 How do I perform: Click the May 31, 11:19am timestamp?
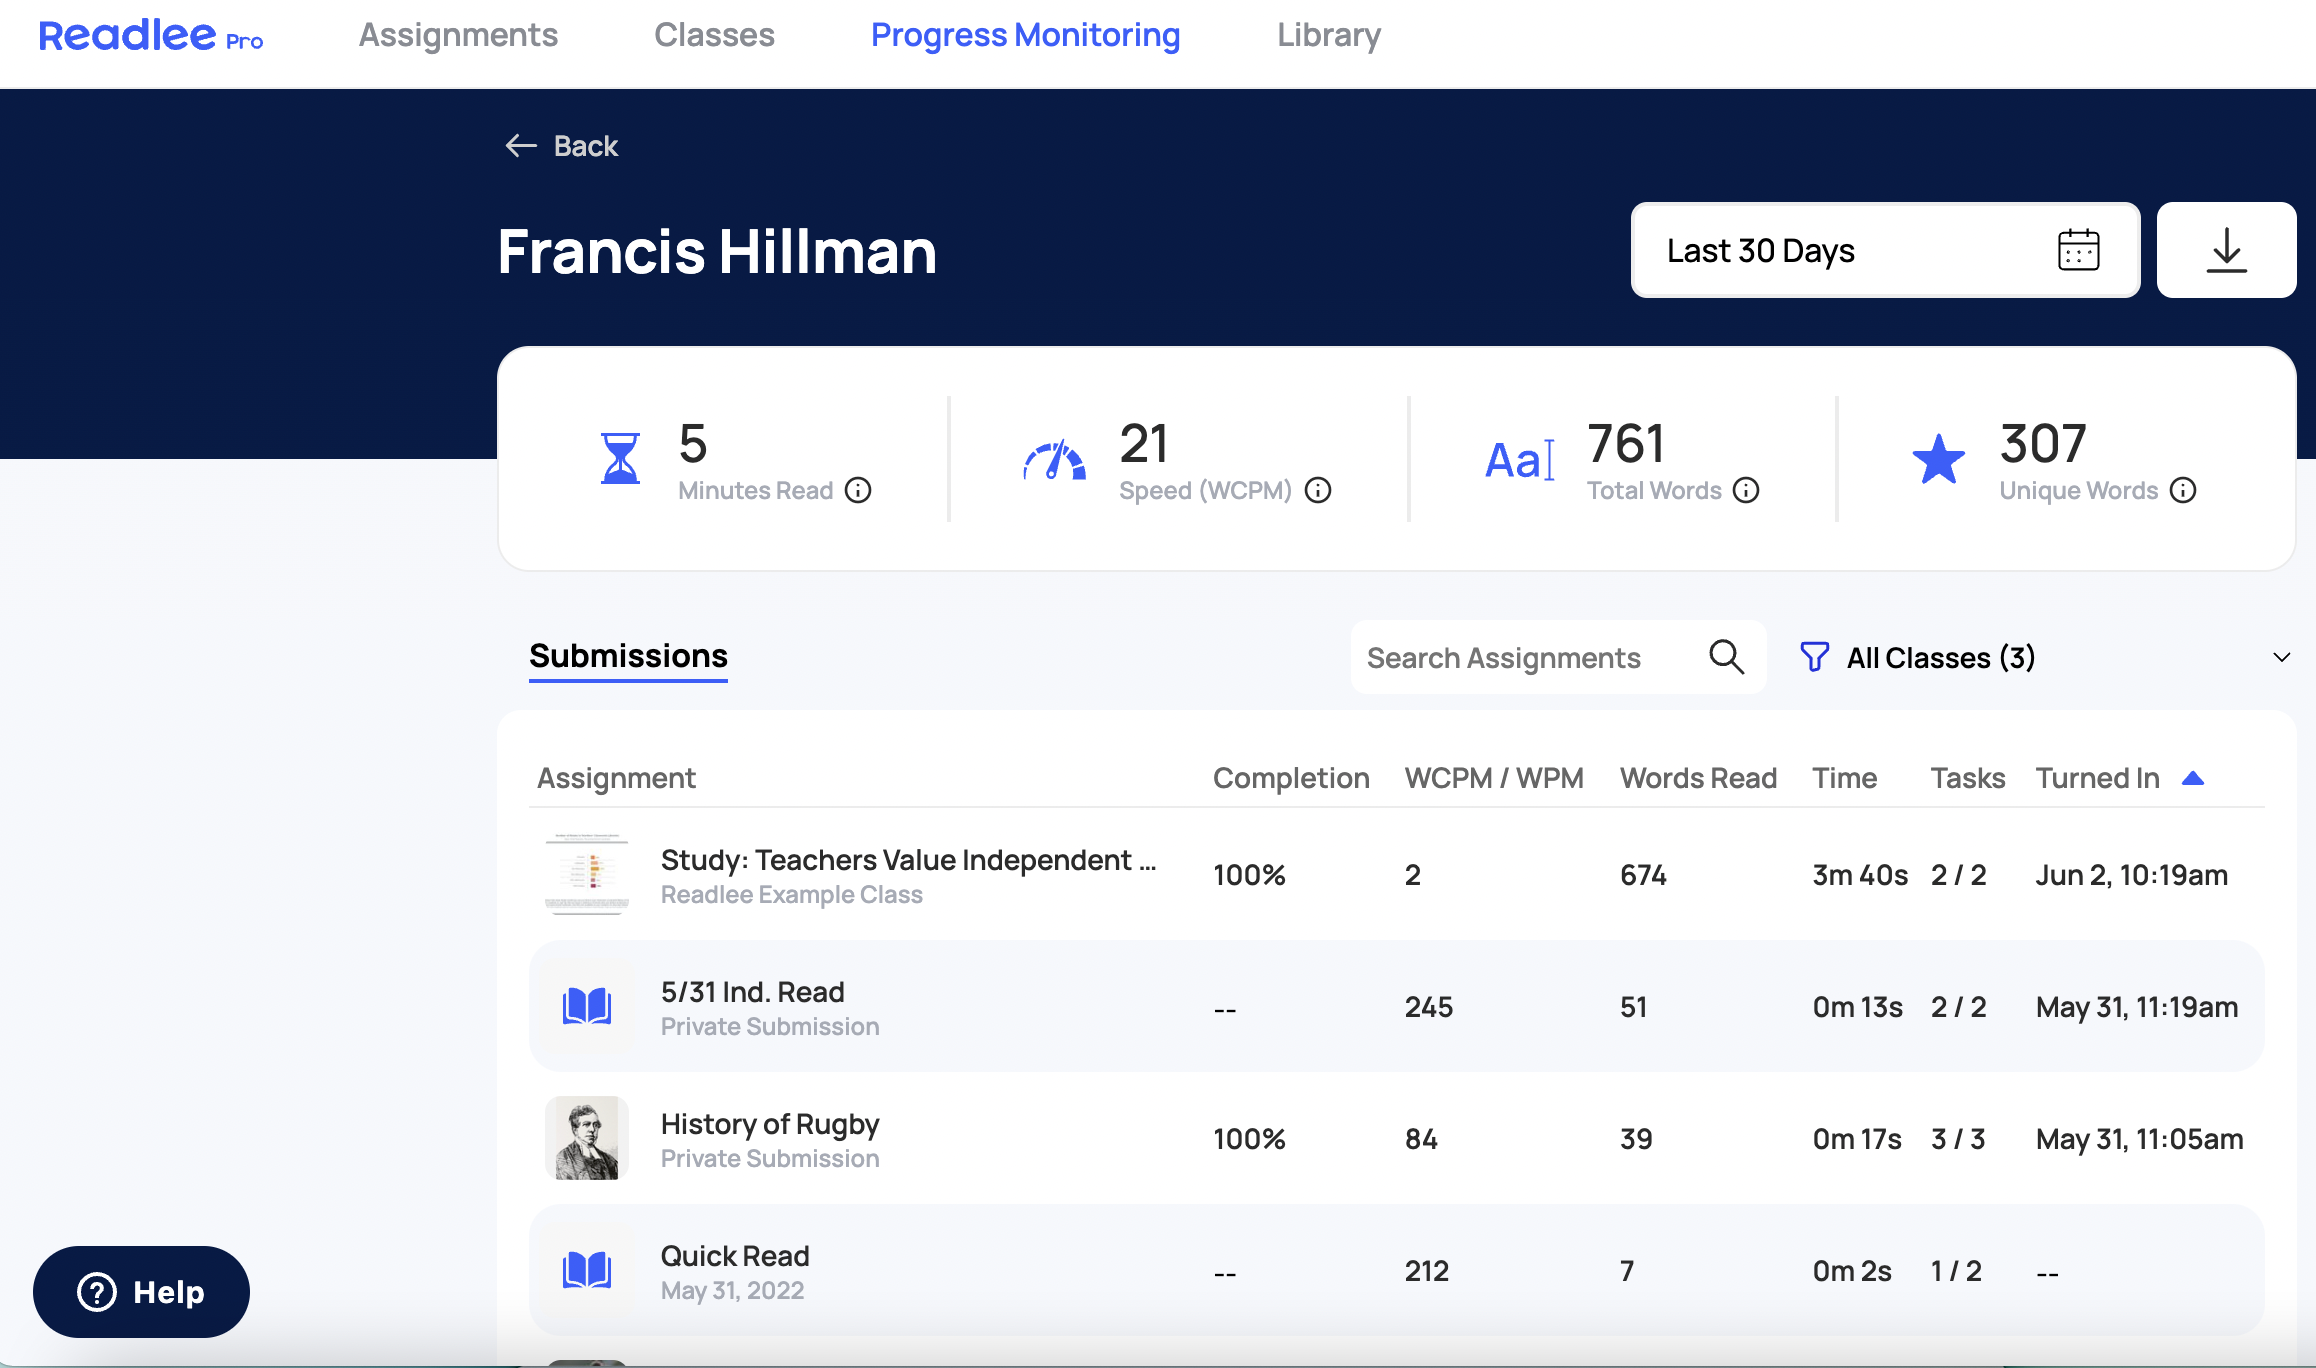[2137, 1007]
